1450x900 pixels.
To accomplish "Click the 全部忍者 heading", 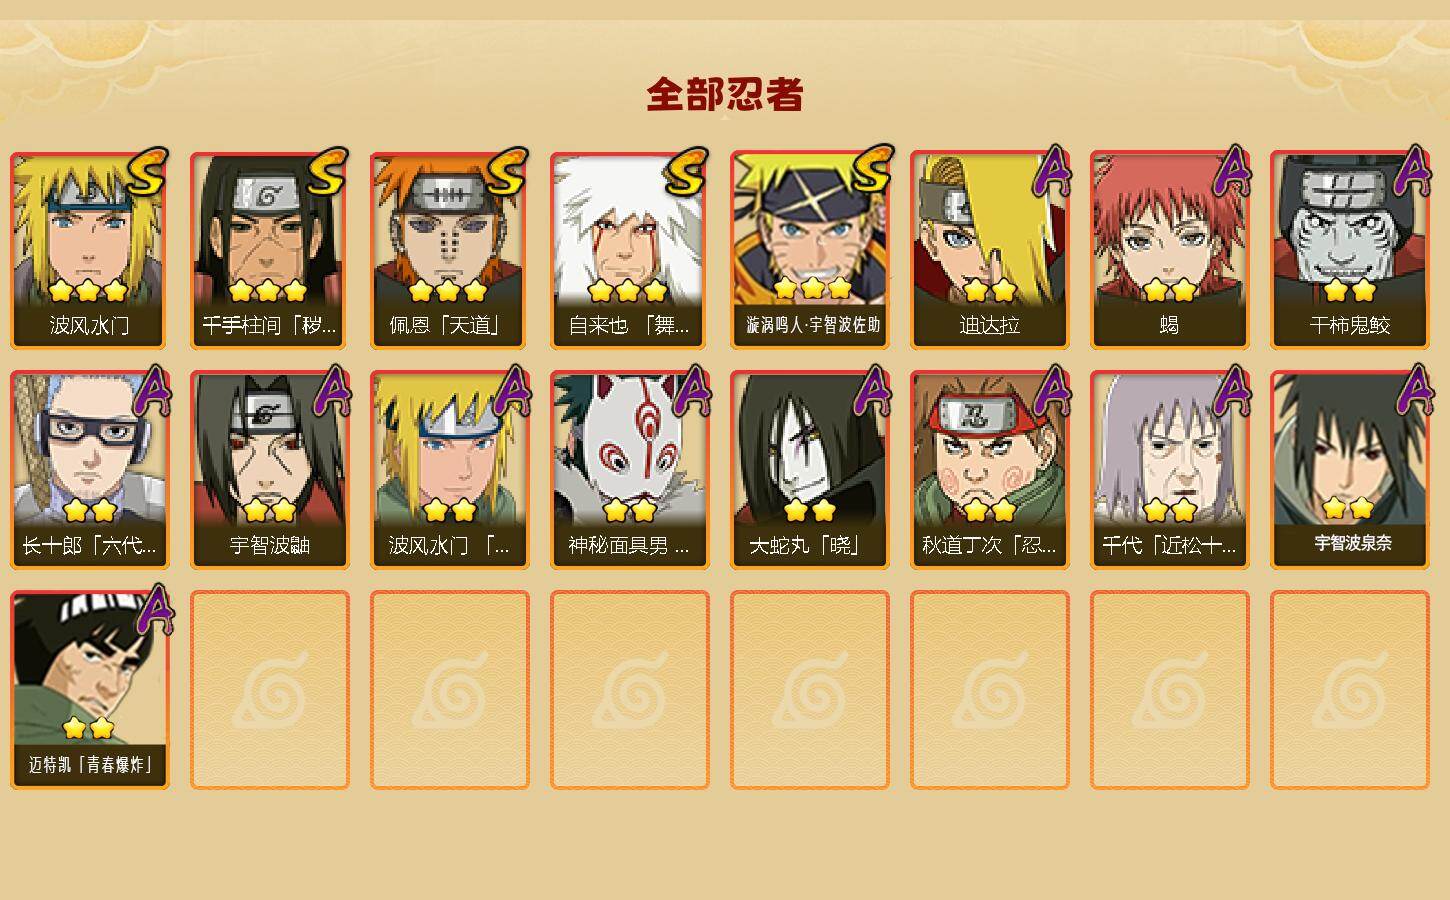I will pos(725,94).
